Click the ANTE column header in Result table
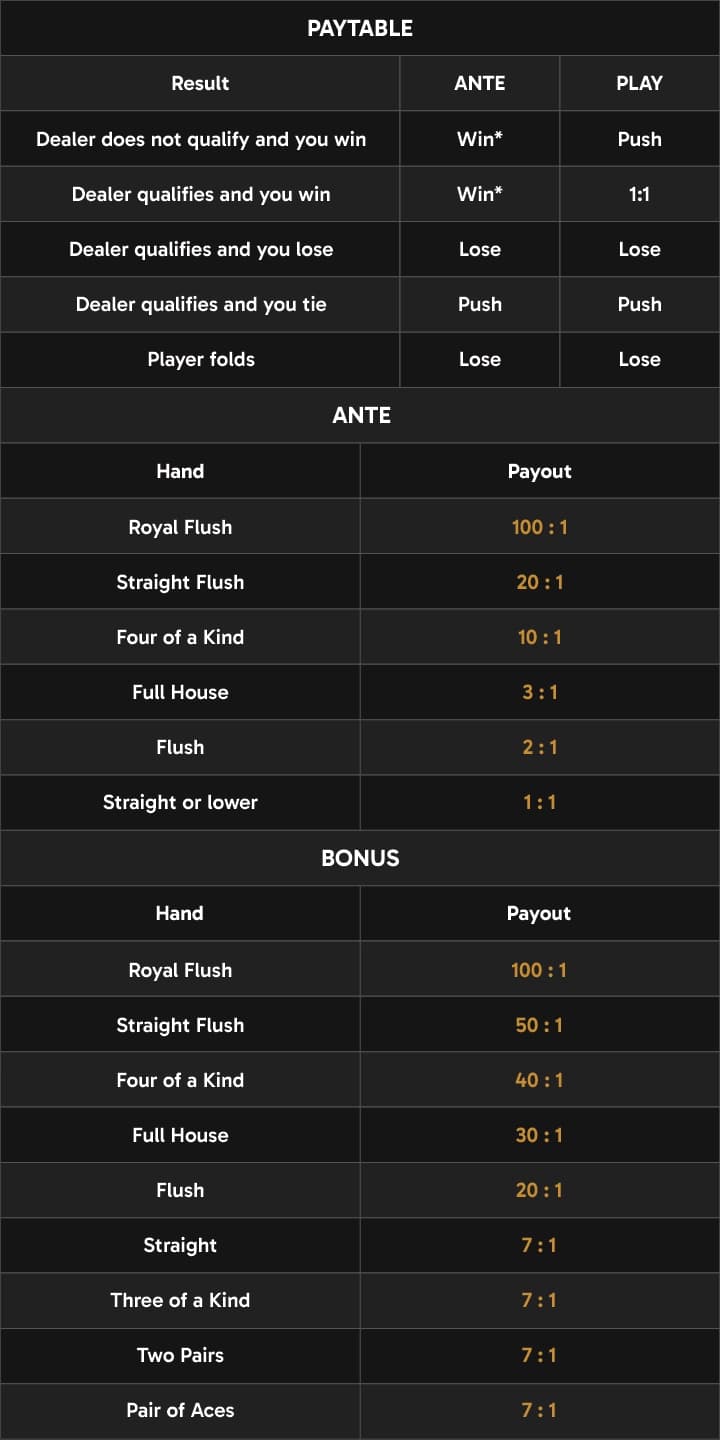 click(480, 83)
